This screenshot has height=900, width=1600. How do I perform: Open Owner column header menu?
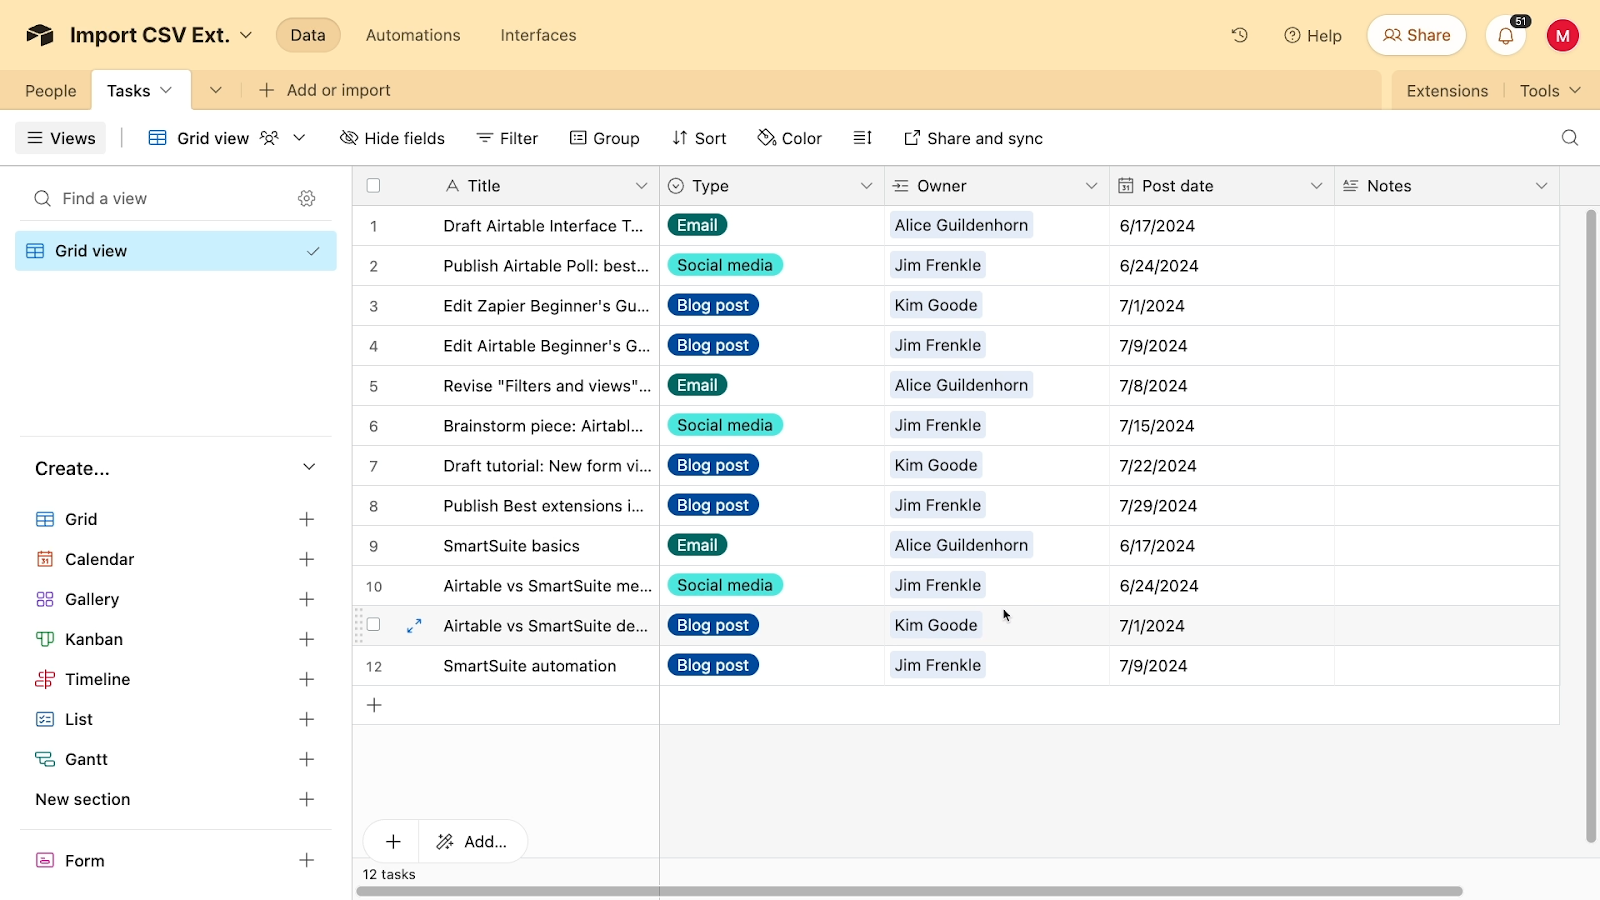1091,186
